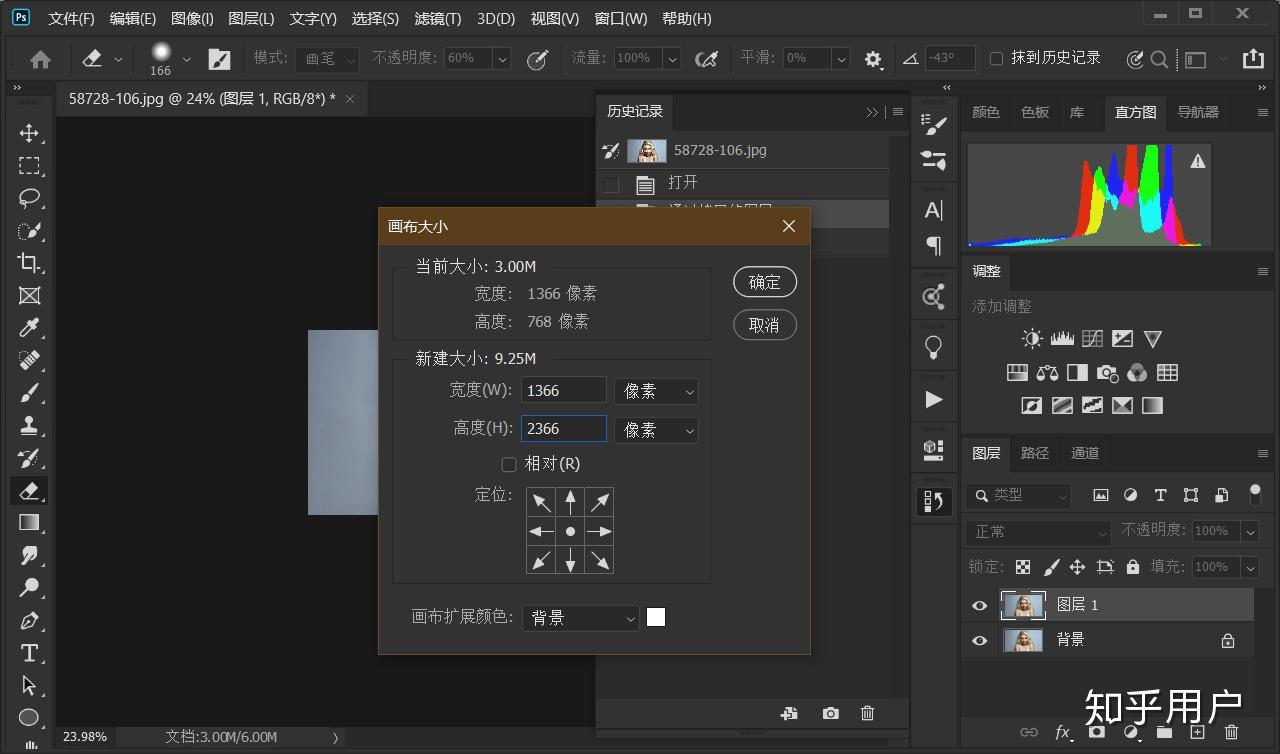Open eraser mode 画笔 dropdown

click(327, 59)
